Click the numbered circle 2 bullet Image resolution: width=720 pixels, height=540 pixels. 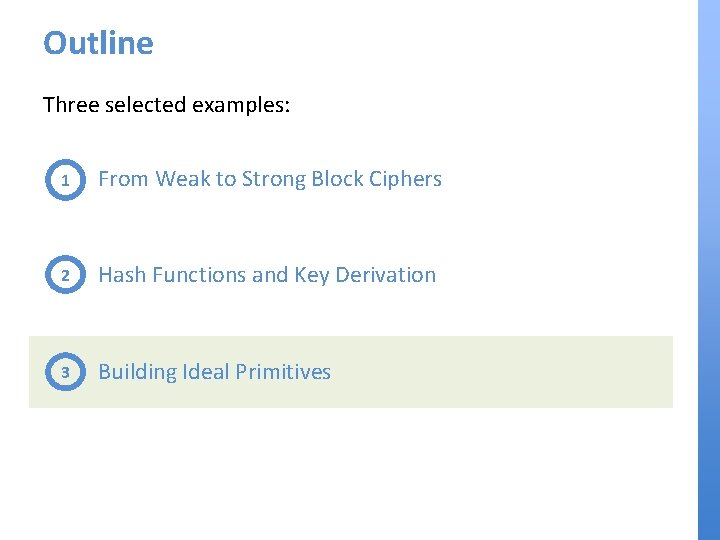(65, 275)
